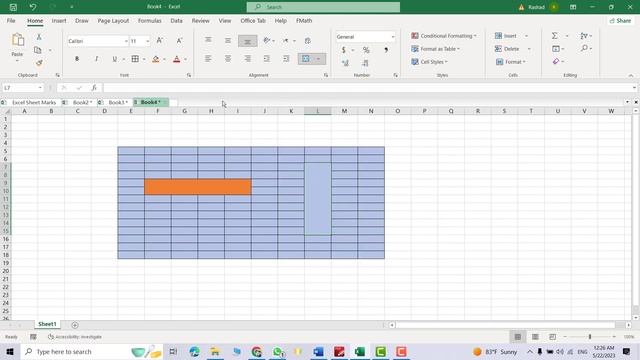Screen dimensions: 640x360
Task: Align text to top
Action: pyautogui.click(x=208, y=40)
